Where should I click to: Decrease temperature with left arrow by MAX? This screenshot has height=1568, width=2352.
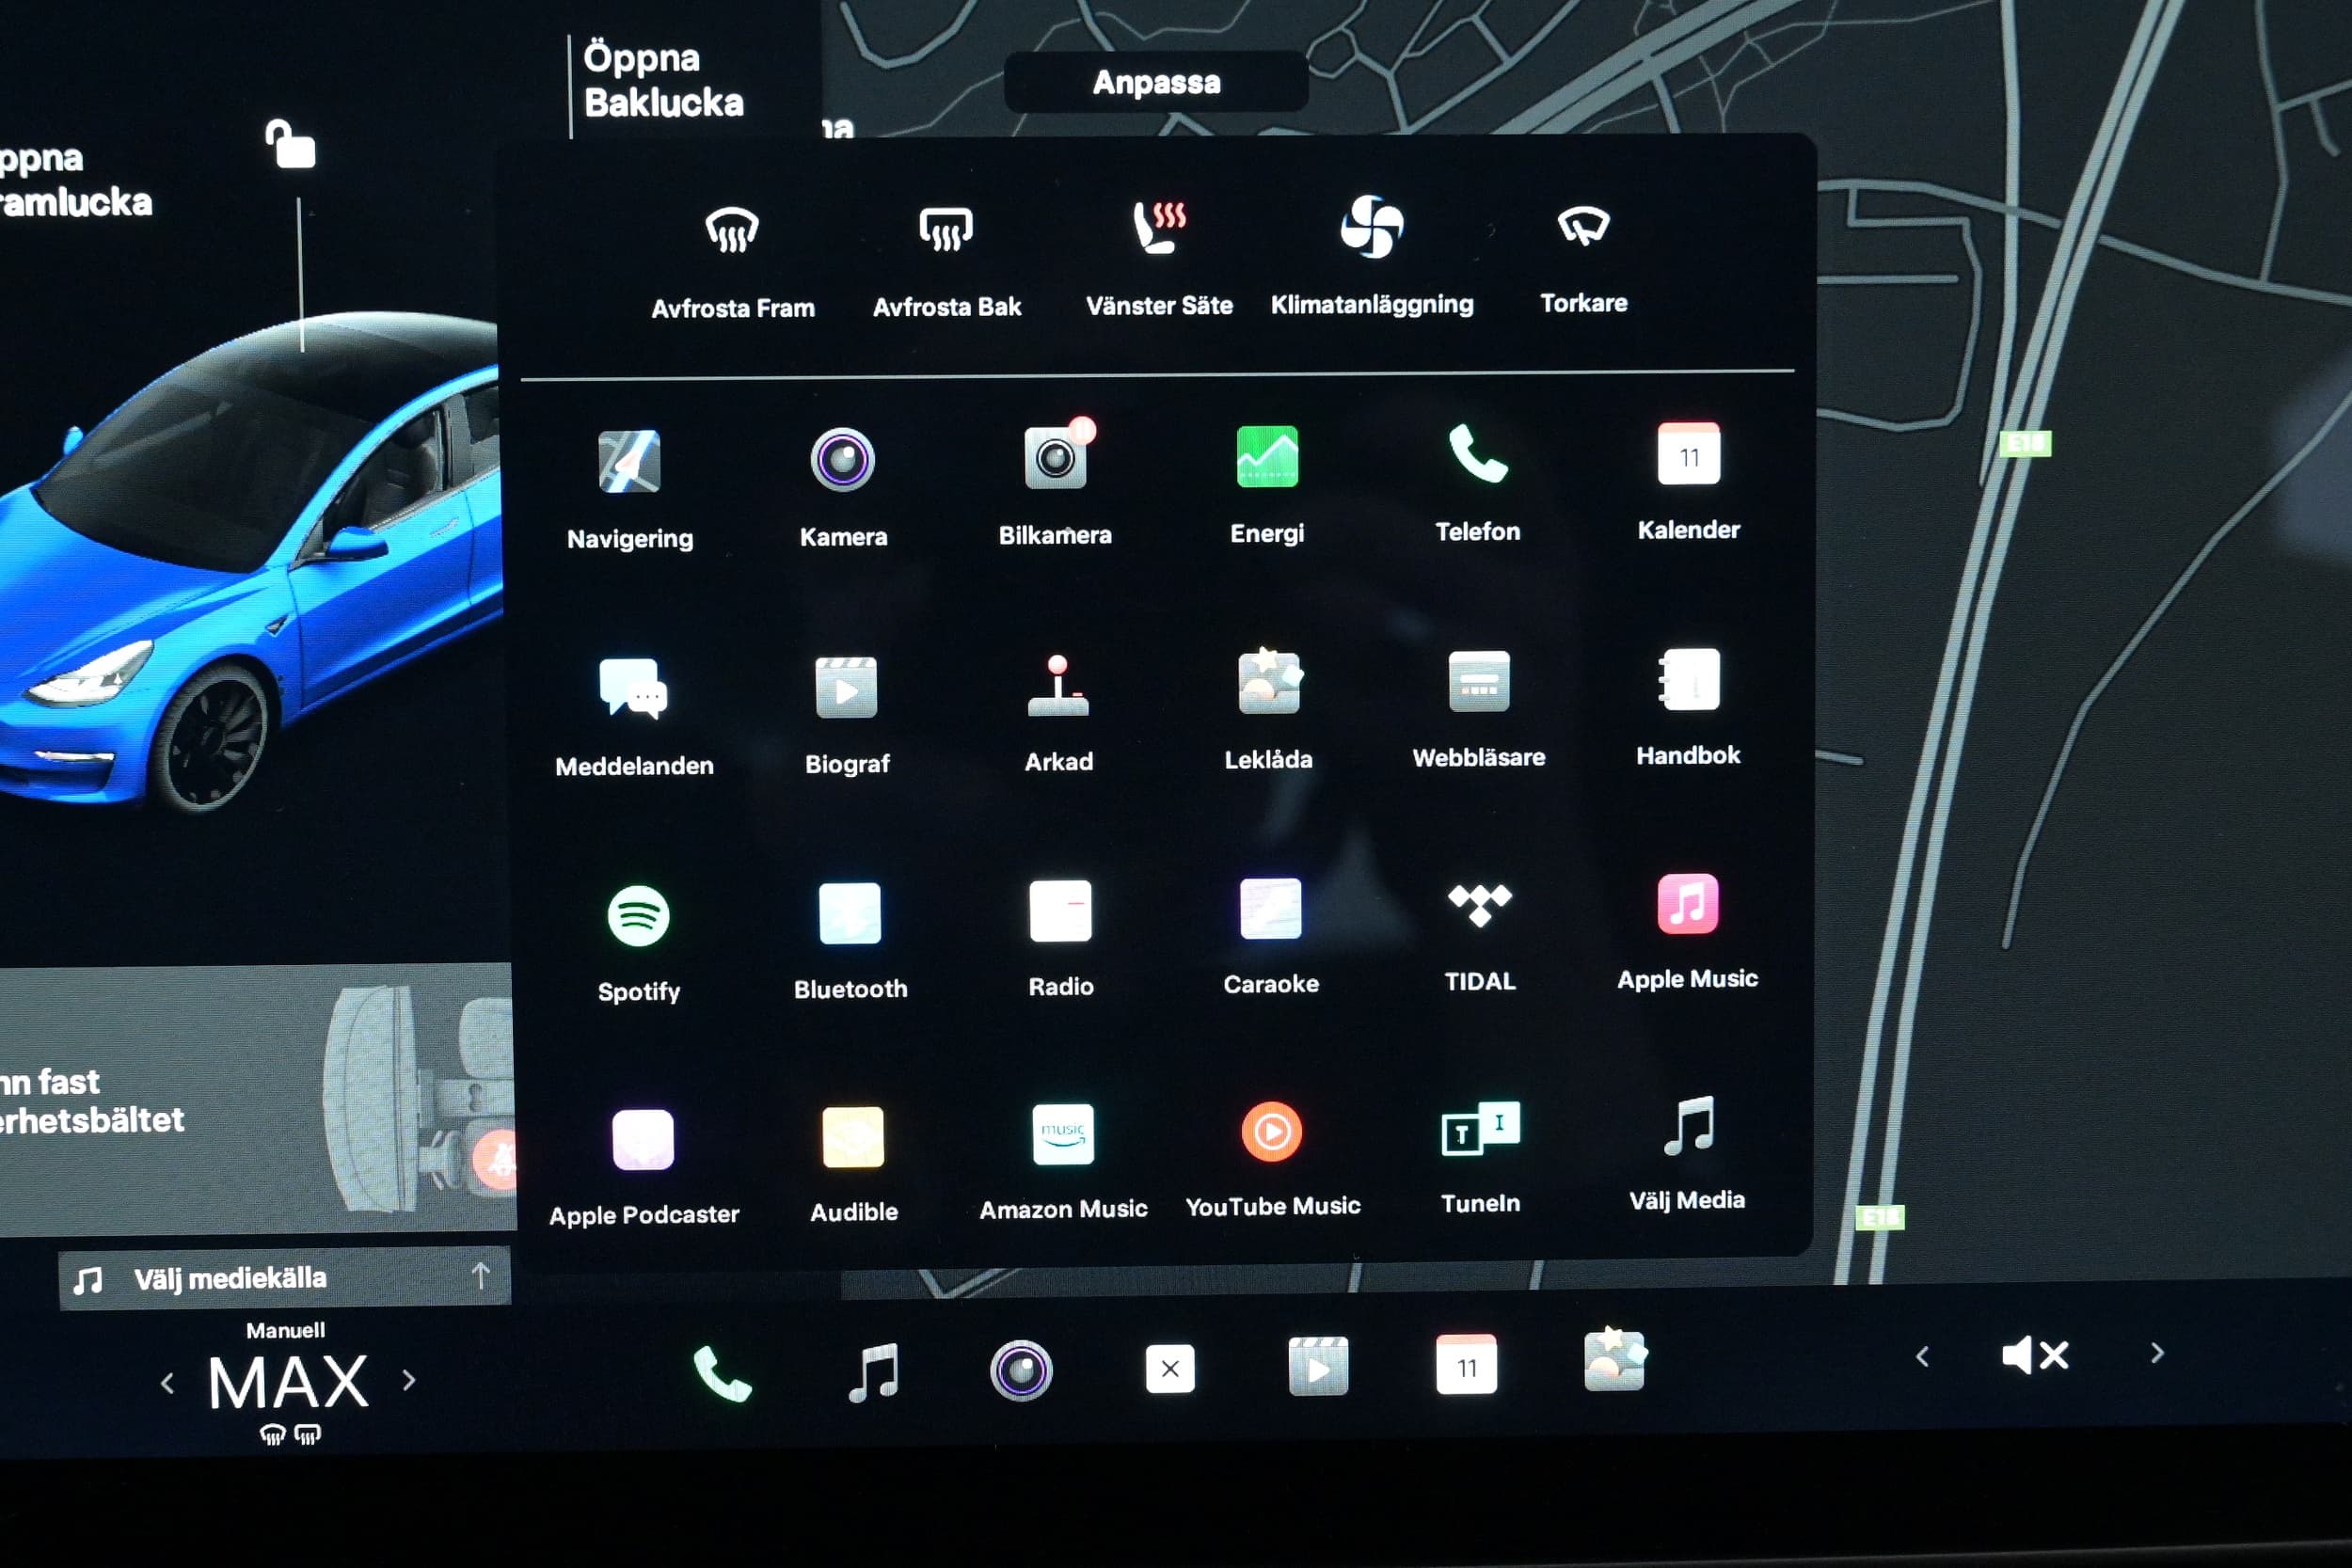pos(167,1384)
